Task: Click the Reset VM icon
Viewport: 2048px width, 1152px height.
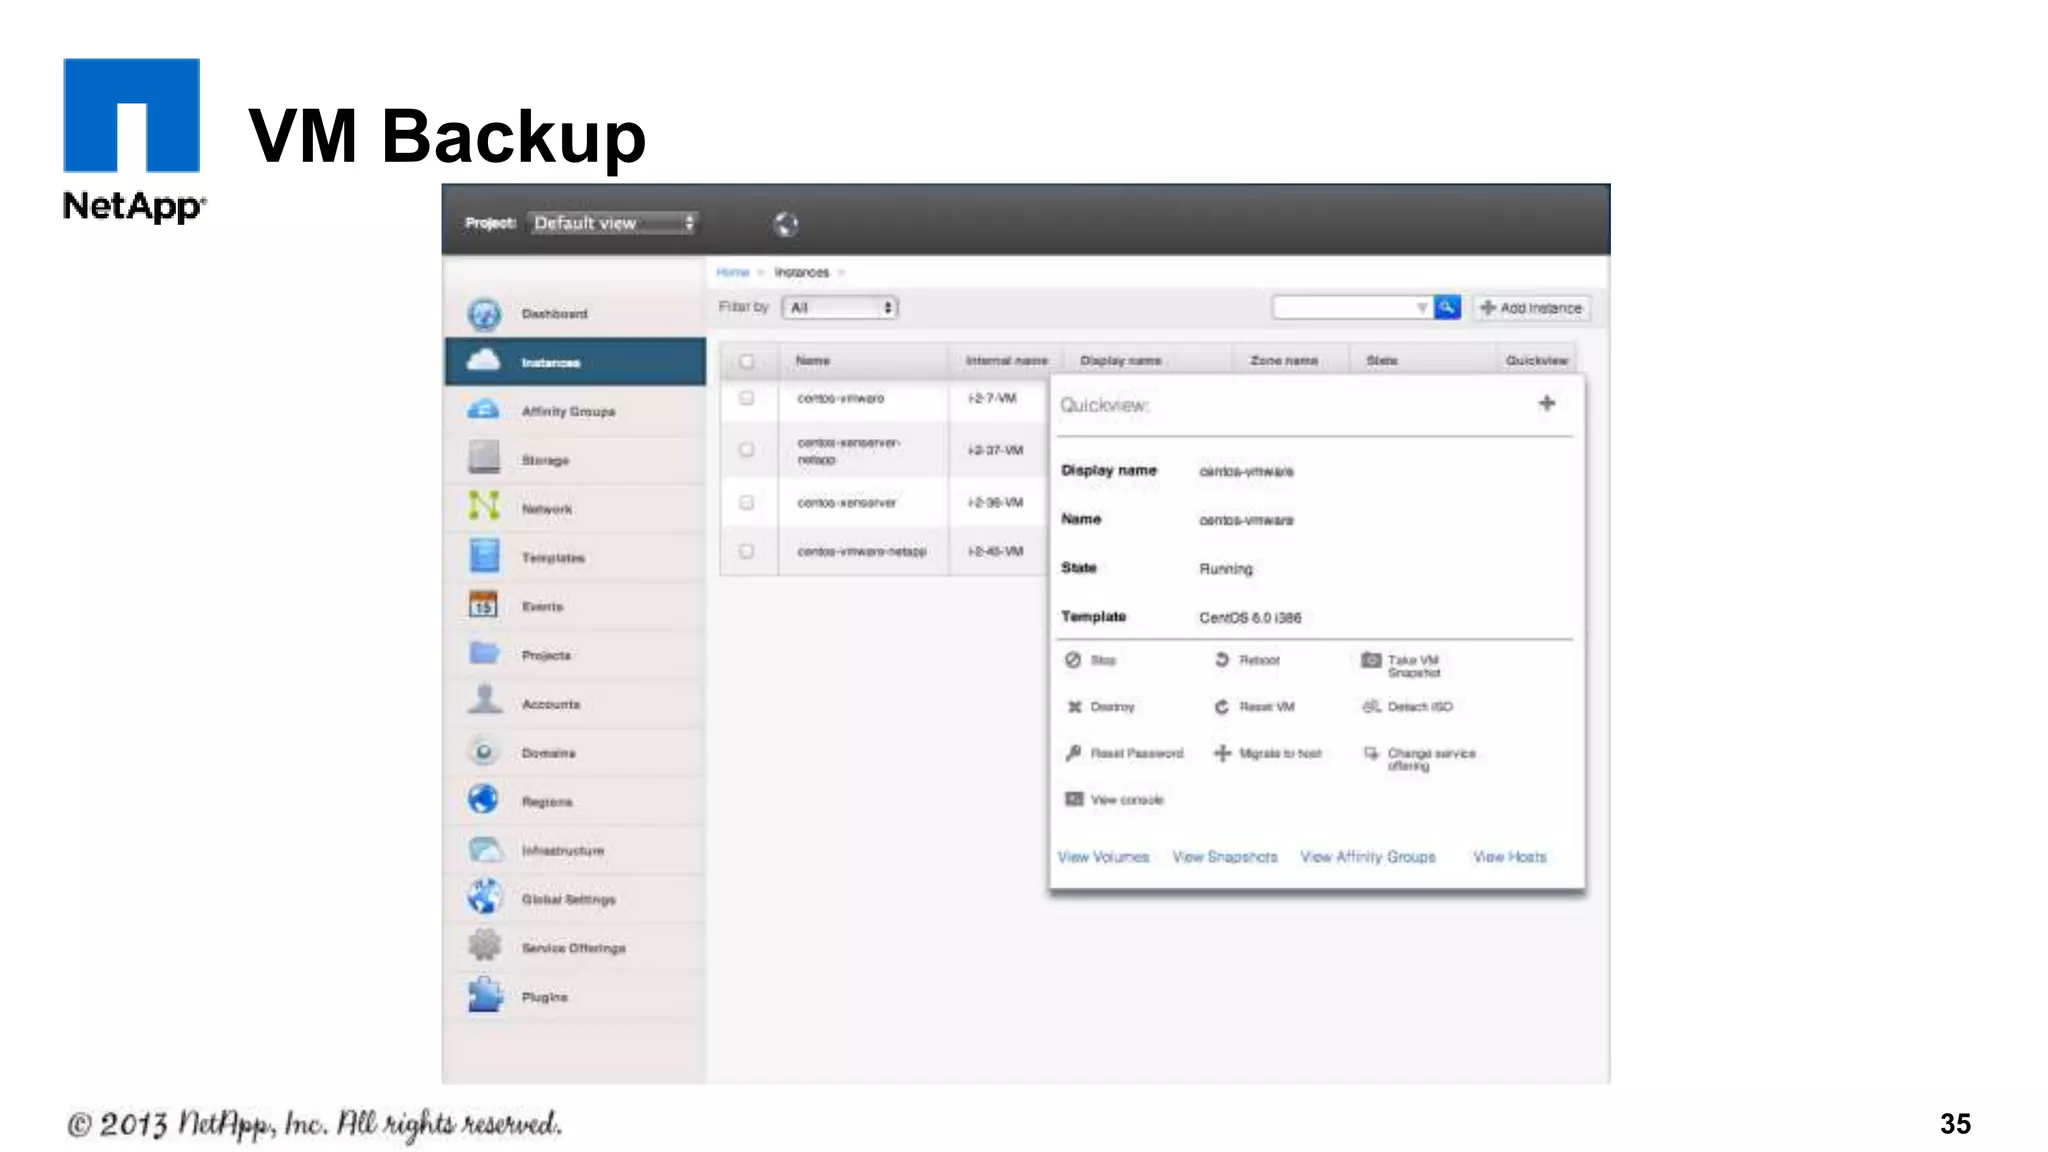Action: click(x=1221, y=707)
